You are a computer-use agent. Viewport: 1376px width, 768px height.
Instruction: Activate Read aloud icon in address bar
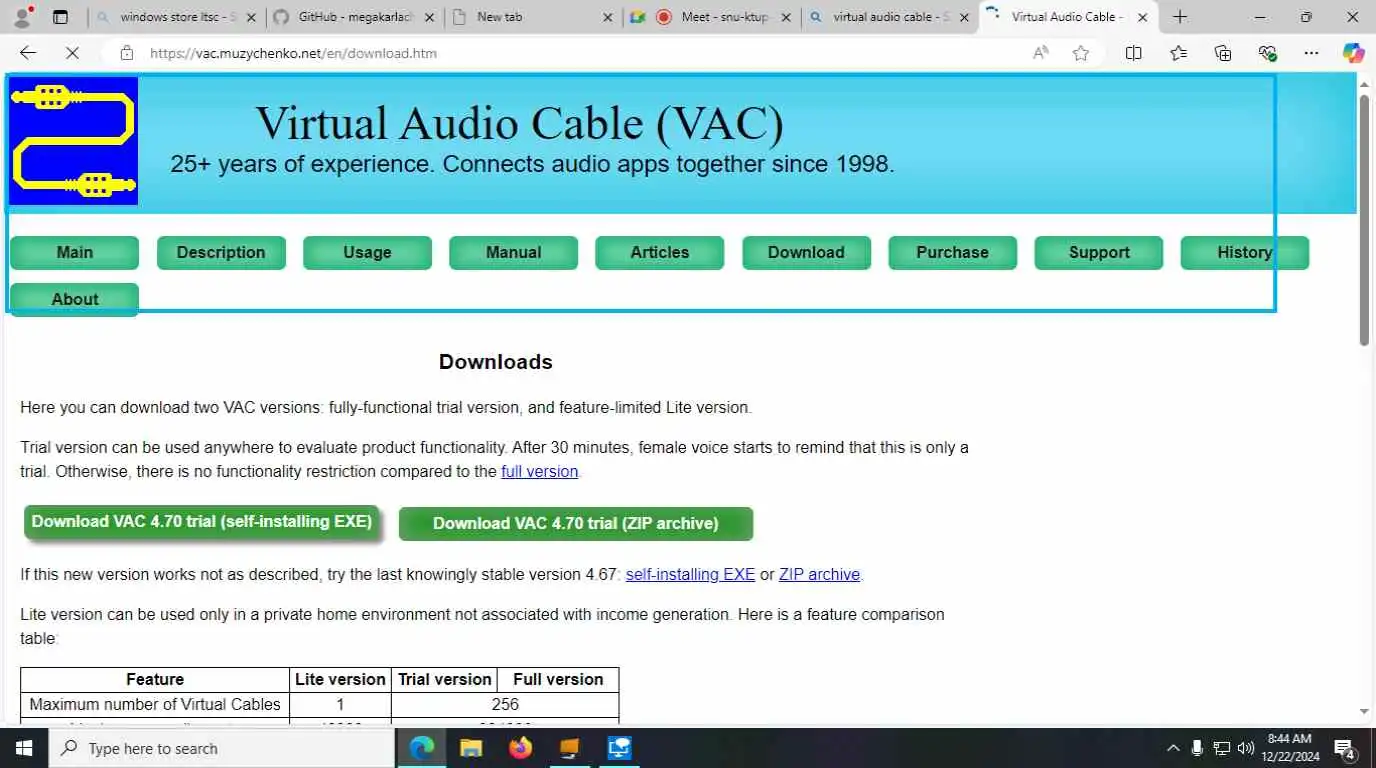(1041, 53)
